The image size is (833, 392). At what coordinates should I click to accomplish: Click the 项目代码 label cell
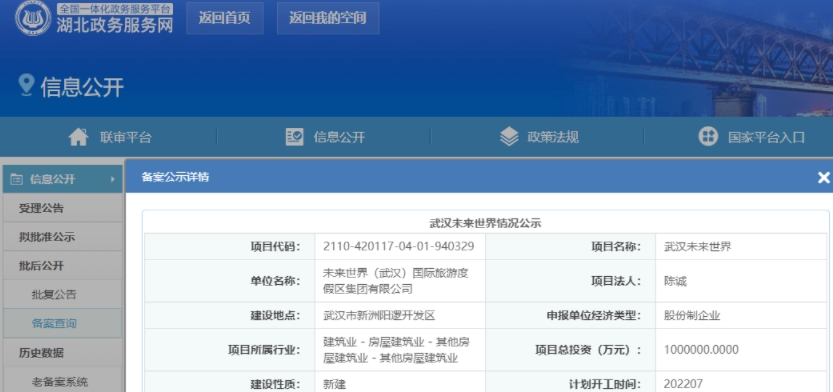coord(230,246)
